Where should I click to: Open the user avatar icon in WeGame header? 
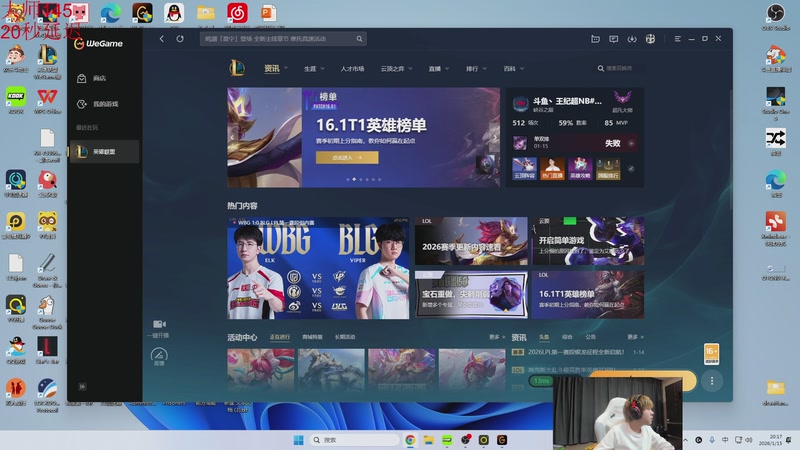pyautogui.click(x=650, y=39)
